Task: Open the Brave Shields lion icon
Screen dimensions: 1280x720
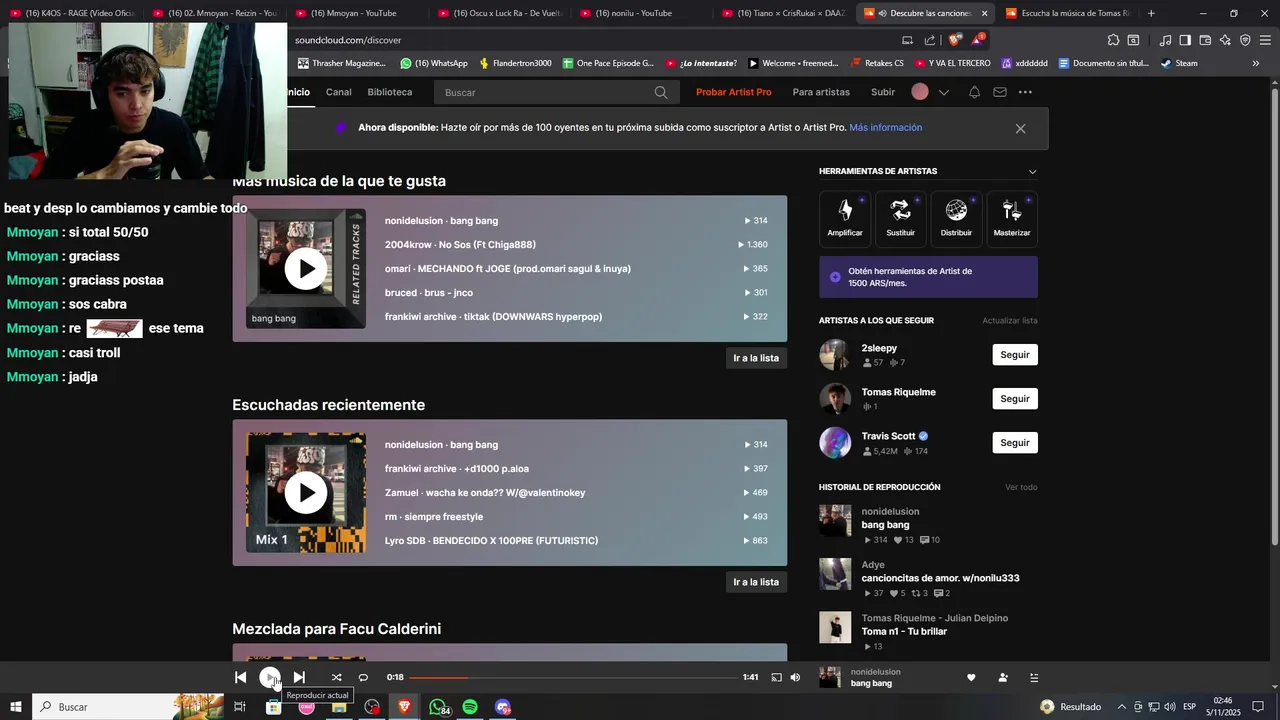Action: (x=955, y=40)
